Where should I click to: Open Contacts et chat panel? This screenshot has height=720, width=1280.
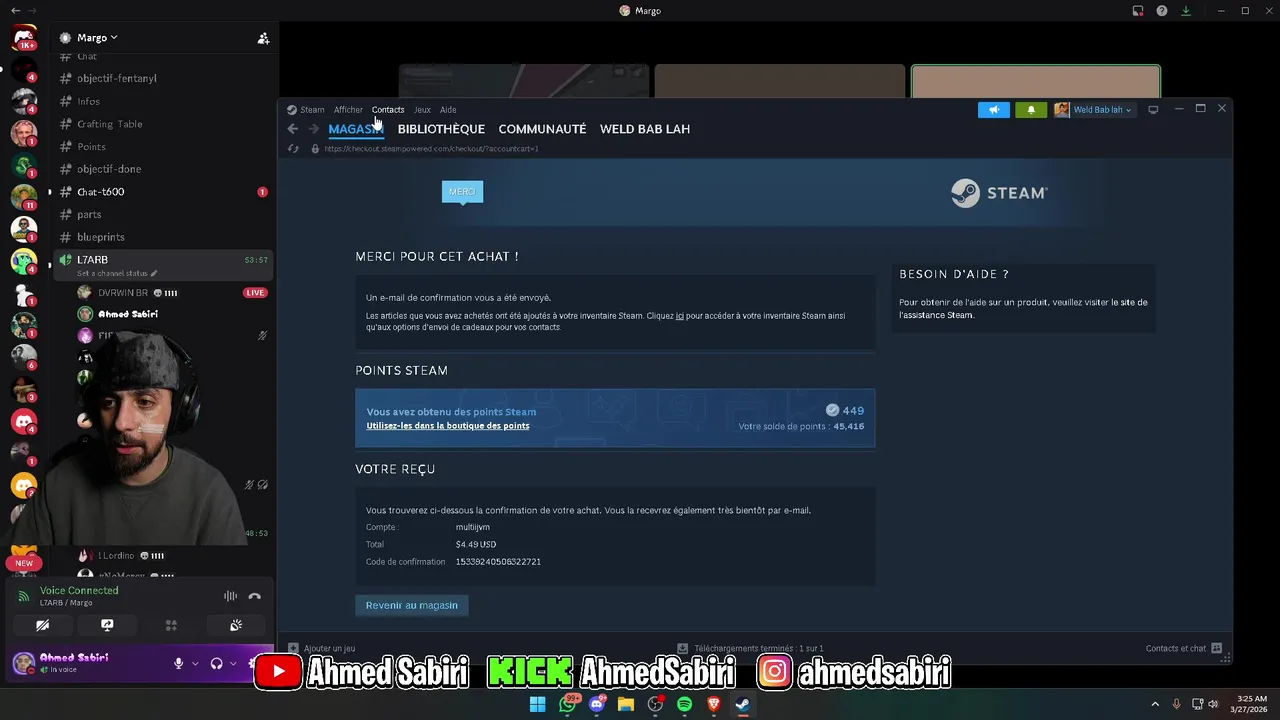[1184, 648]
